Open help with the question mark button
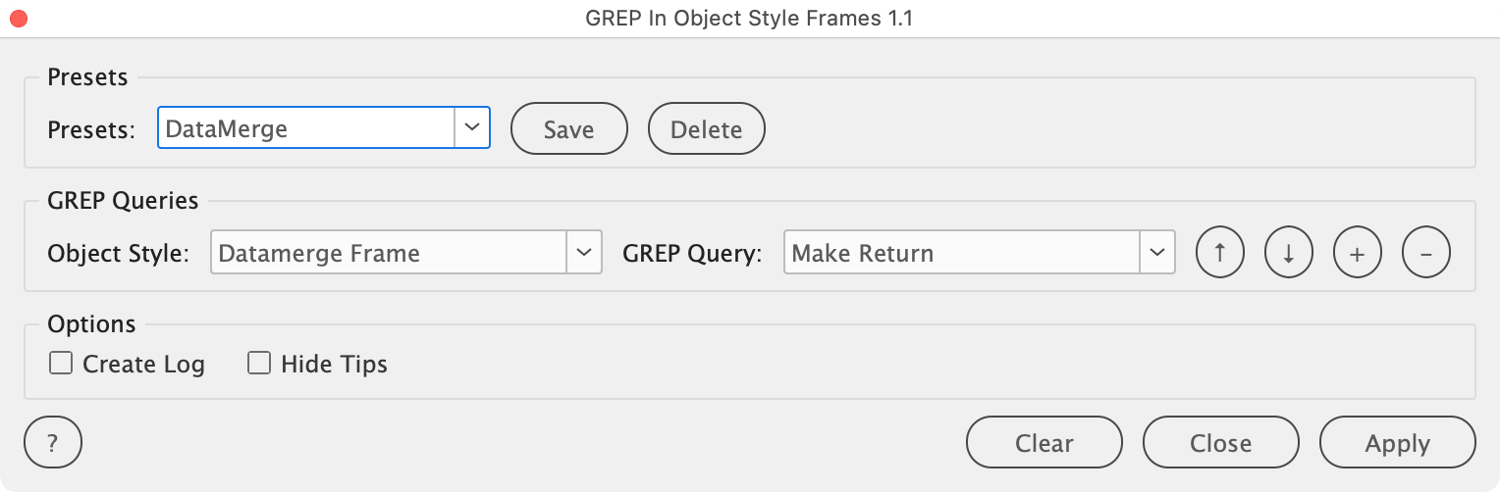The image size is (1500, 492). pyautogui.click(x=52, y=442)
